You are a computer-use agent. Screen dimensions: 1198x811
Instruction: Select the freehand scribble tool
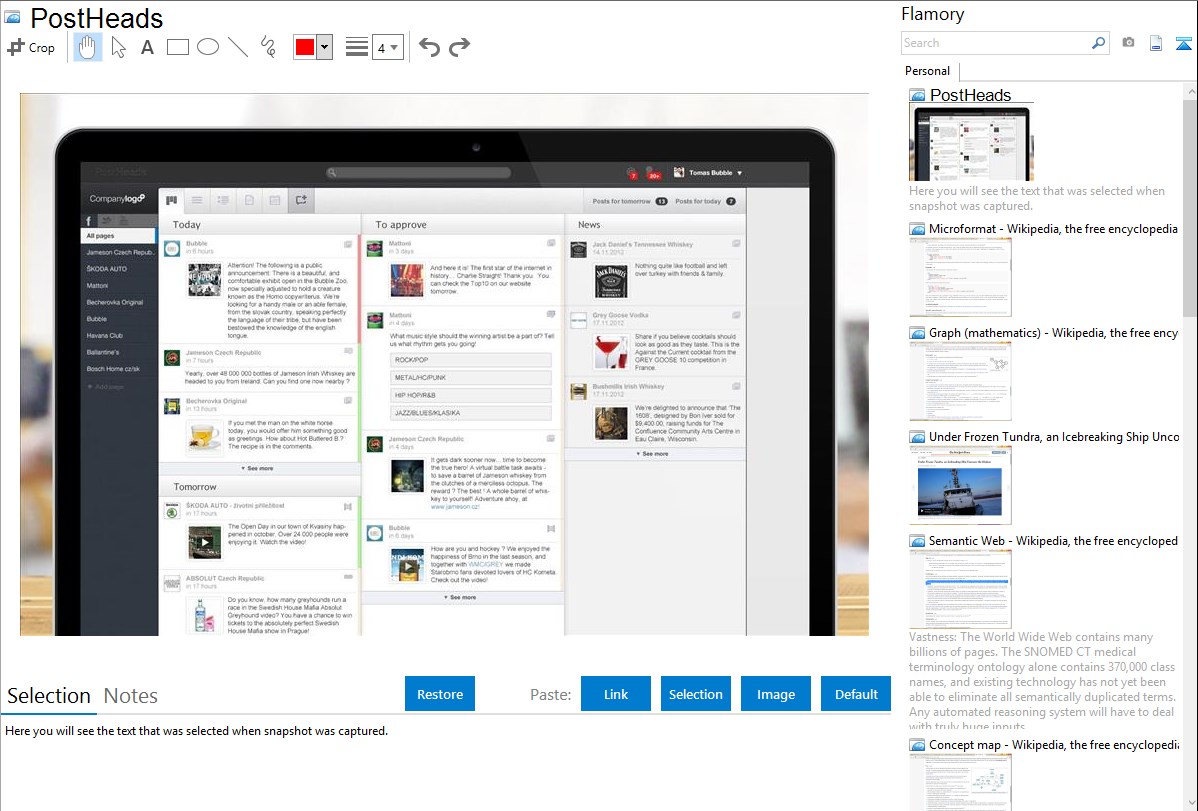click(268, 47)
